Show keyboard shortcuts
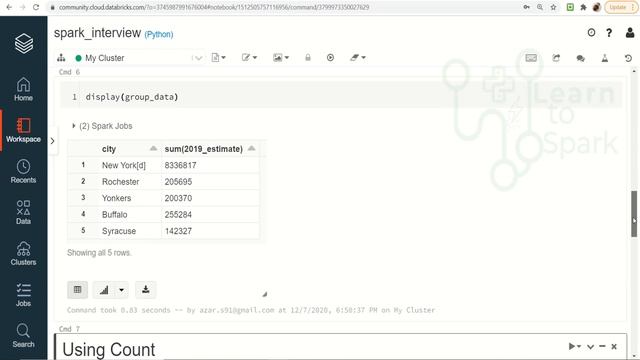This screenshot has width=640, height=360. (x=531, y=58)
